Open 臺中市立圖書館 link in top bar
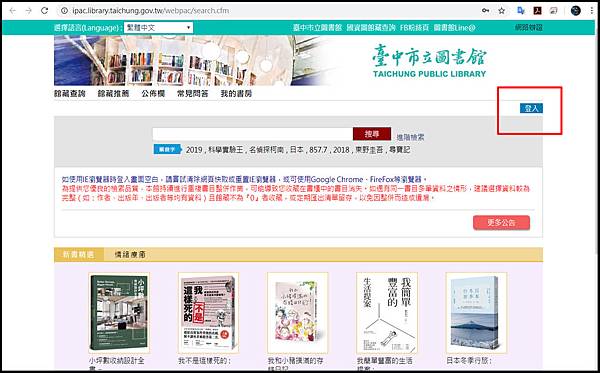This screenshot has height=373, width=600. [317, 28]
